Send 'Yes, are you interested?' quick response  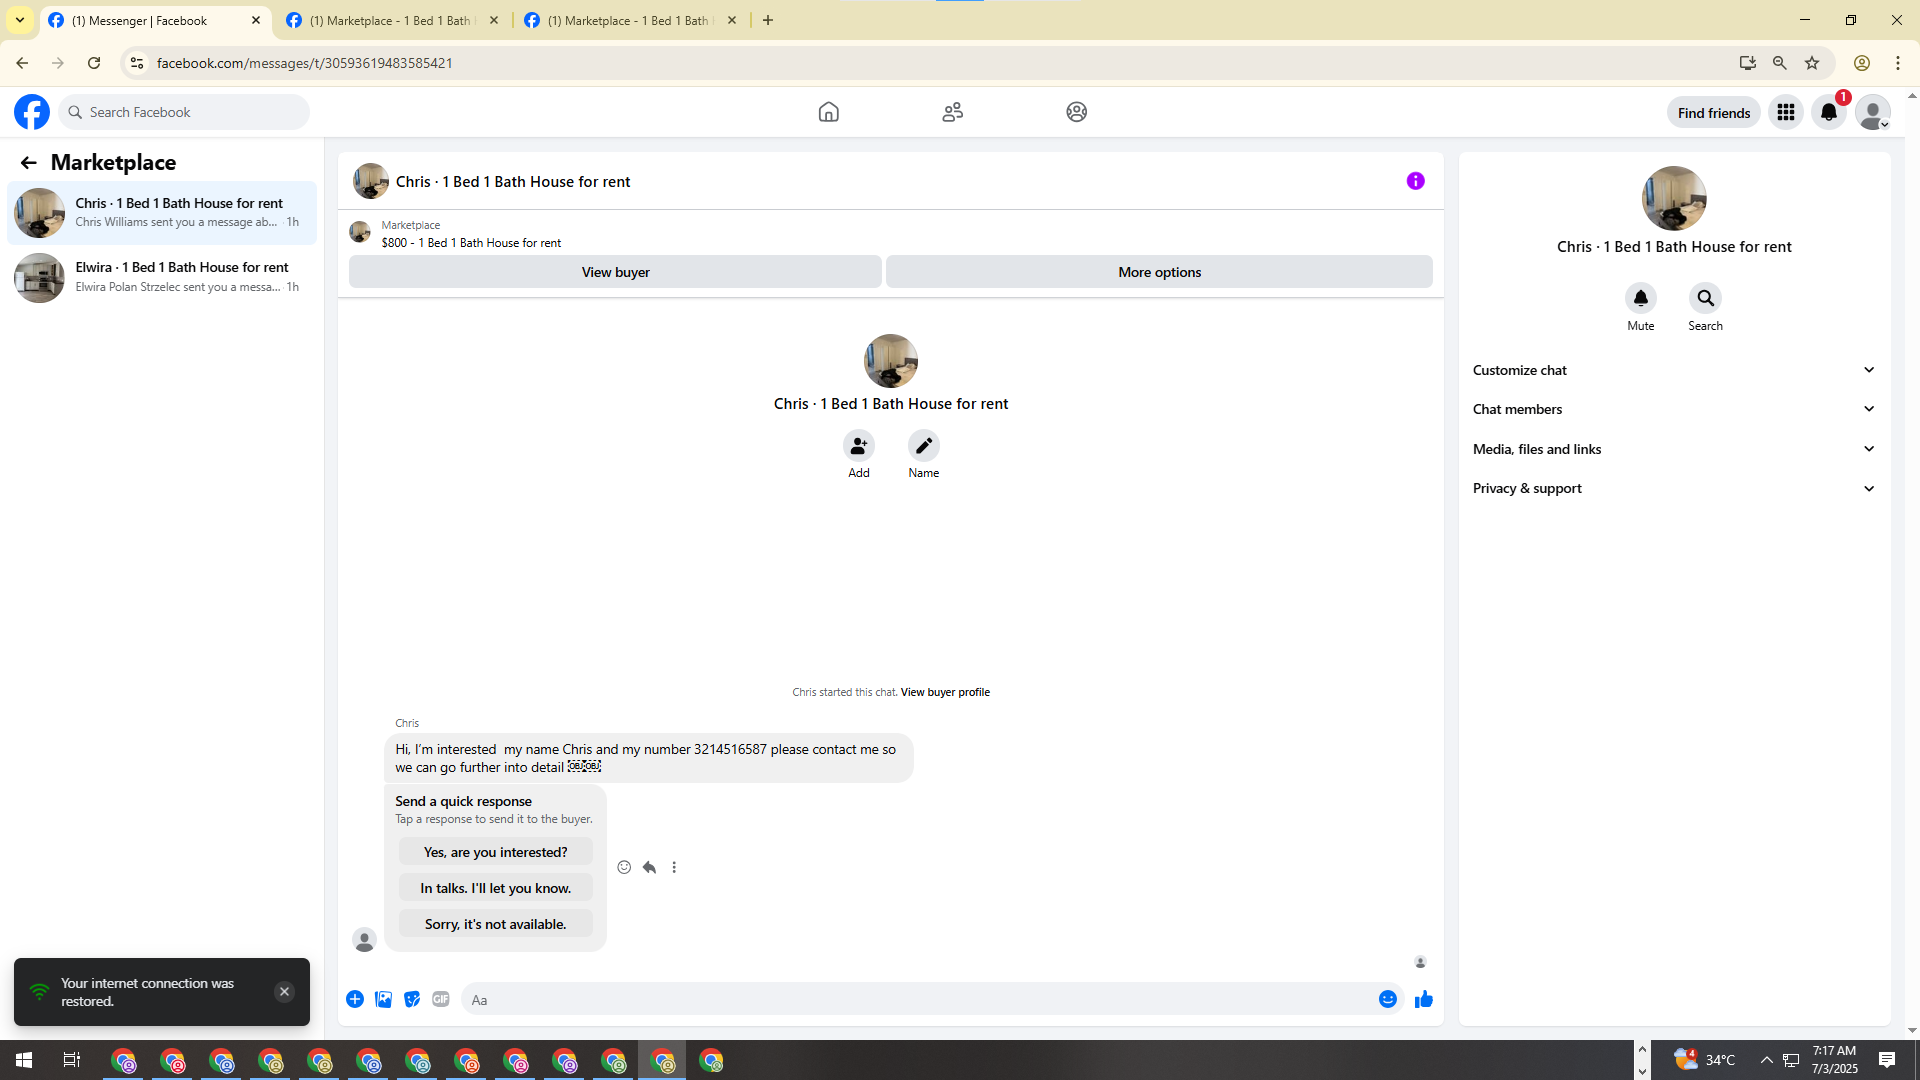click(495, 852)
